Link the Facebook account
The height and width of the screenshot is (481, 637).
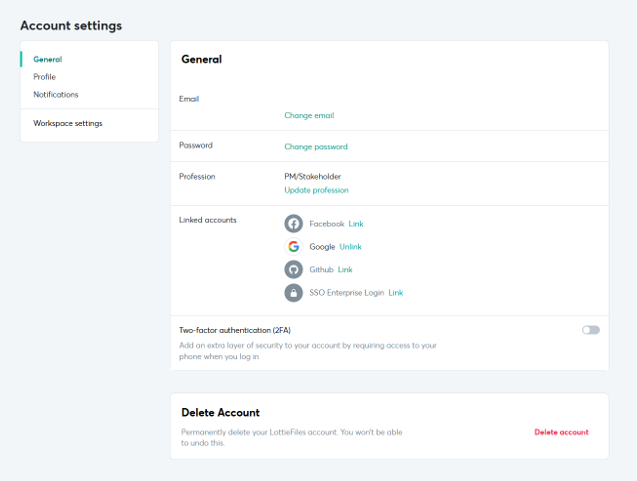click(356, 224)
